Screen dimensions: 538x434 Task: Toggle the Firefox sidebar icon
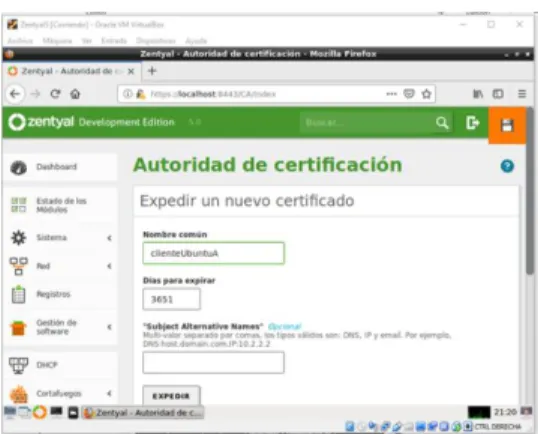point(498,94)
